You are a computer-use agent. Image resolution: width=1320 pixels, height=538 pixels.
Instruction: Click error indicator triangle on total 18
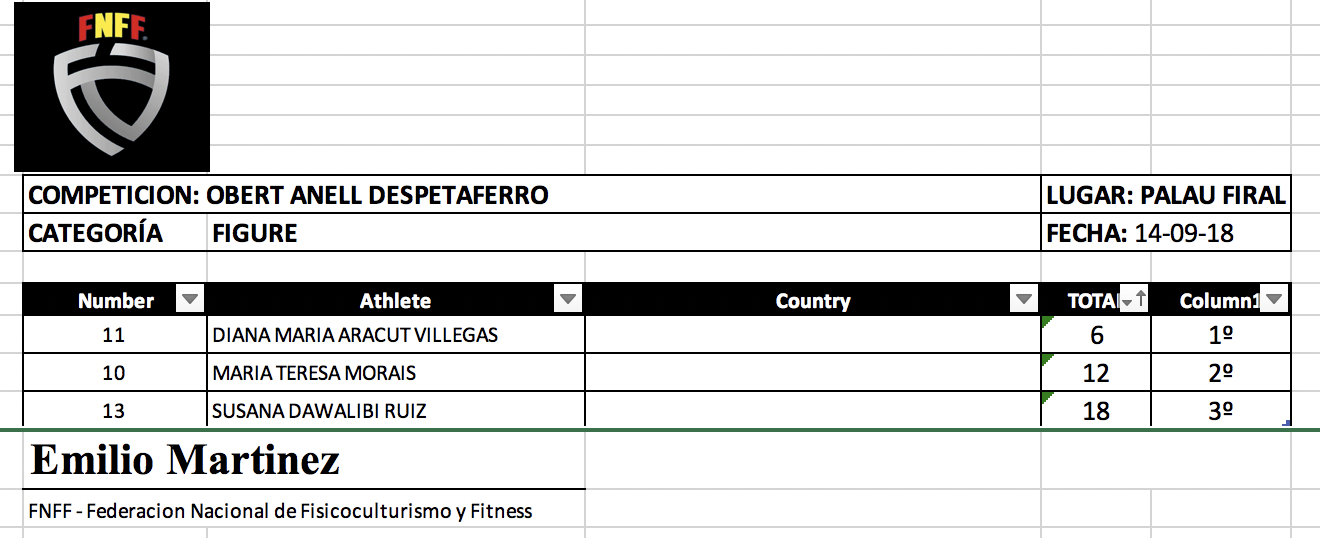(x=1046, y=396)
